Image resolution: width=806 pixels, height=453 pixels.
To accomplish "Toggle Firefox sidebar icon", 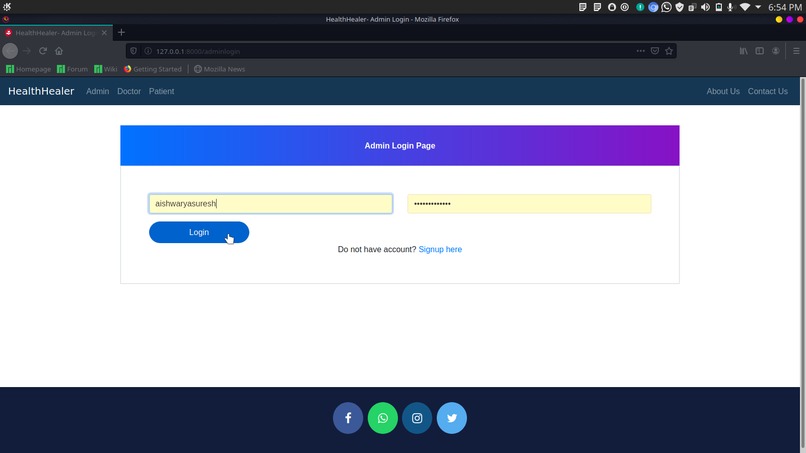I will click(759, 51).
